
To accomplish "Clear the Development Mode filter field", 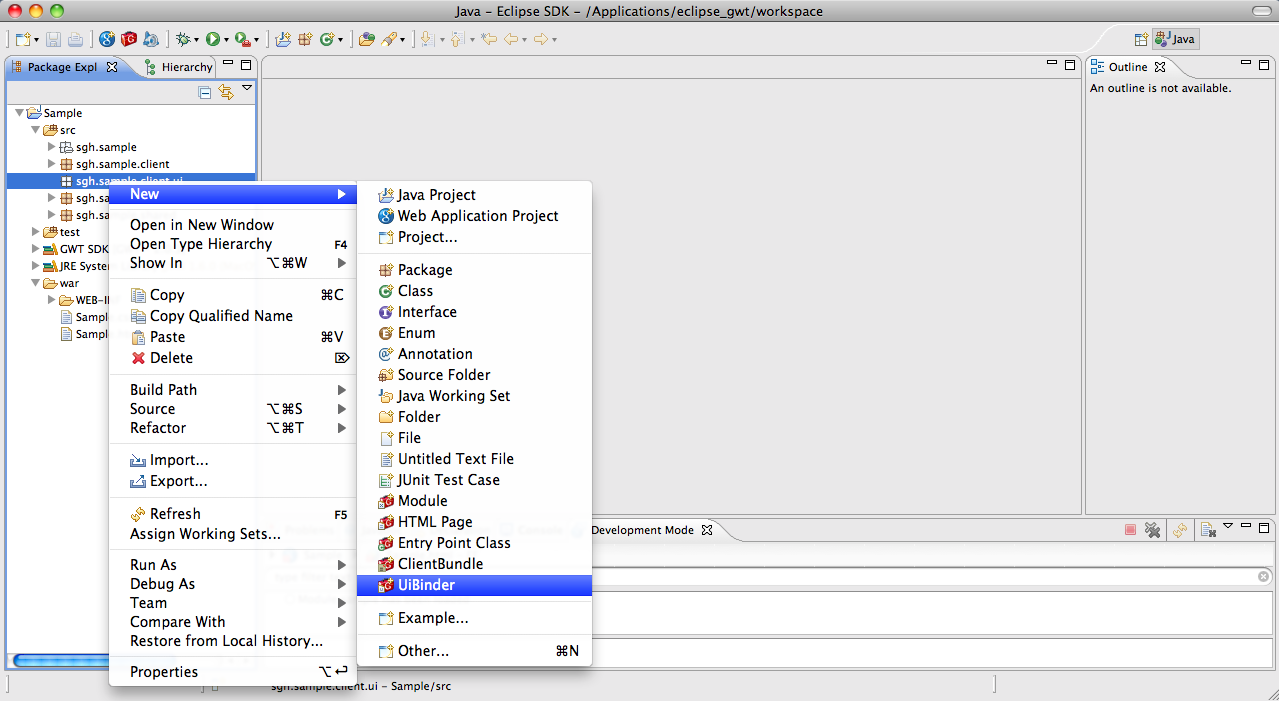I will (x=1263, y=577).
